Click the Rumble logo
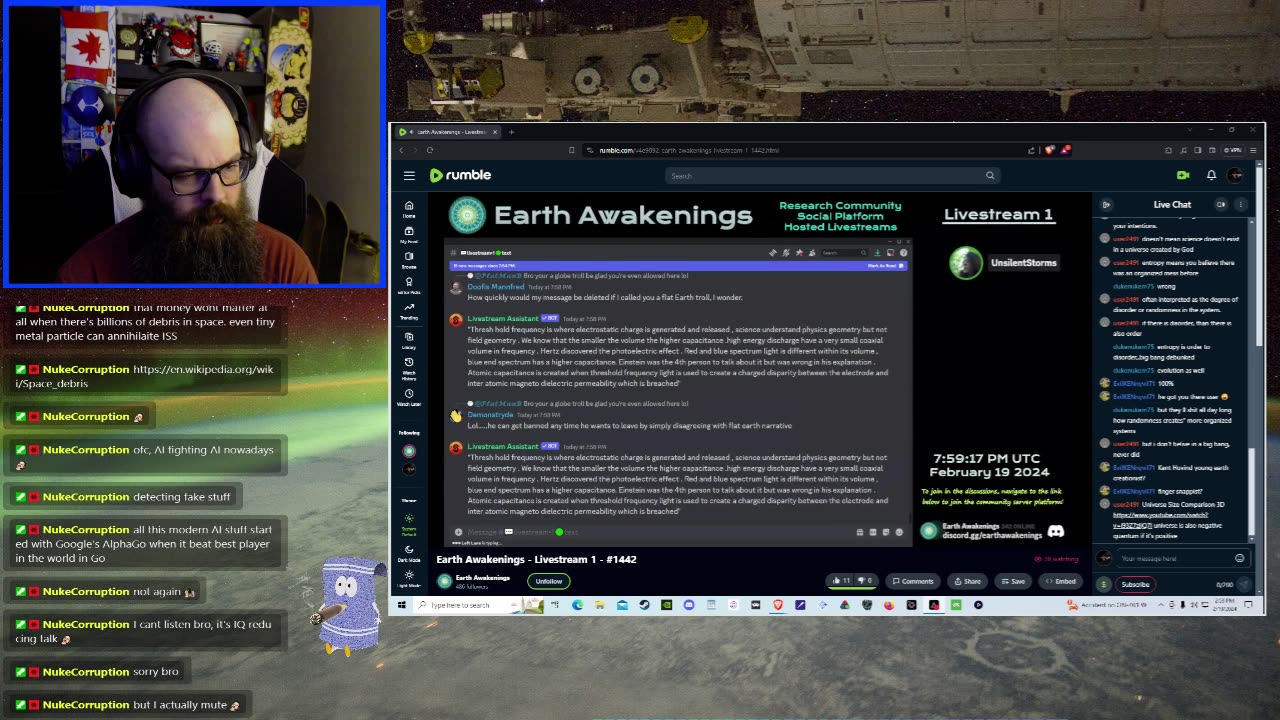1280x720 pixels. click(x=460, y=175)
